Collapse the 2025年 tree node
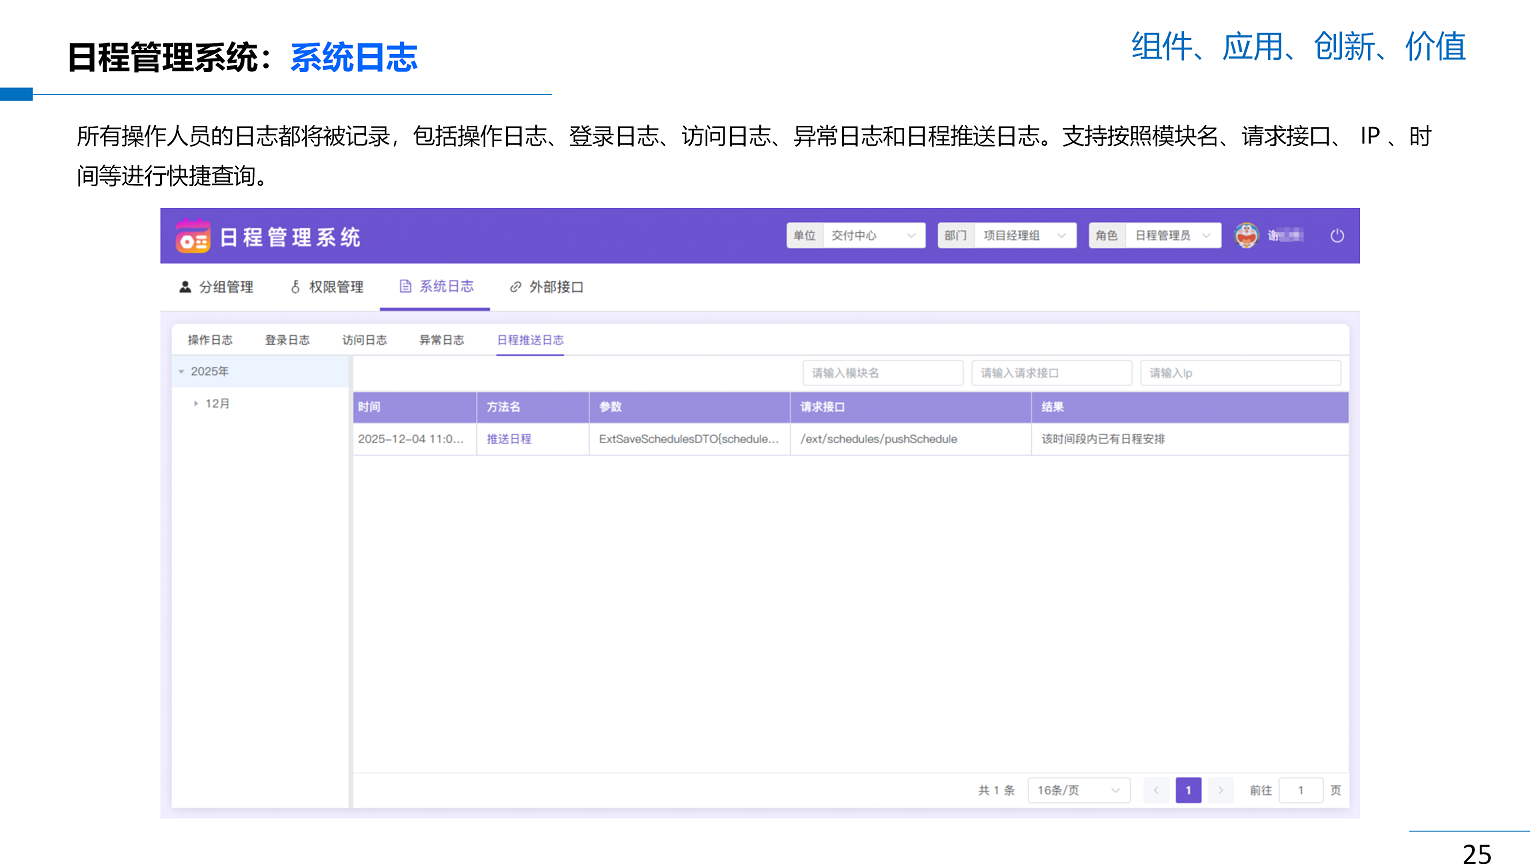Viewport: 1536px width, 864px height. (182, 372)
